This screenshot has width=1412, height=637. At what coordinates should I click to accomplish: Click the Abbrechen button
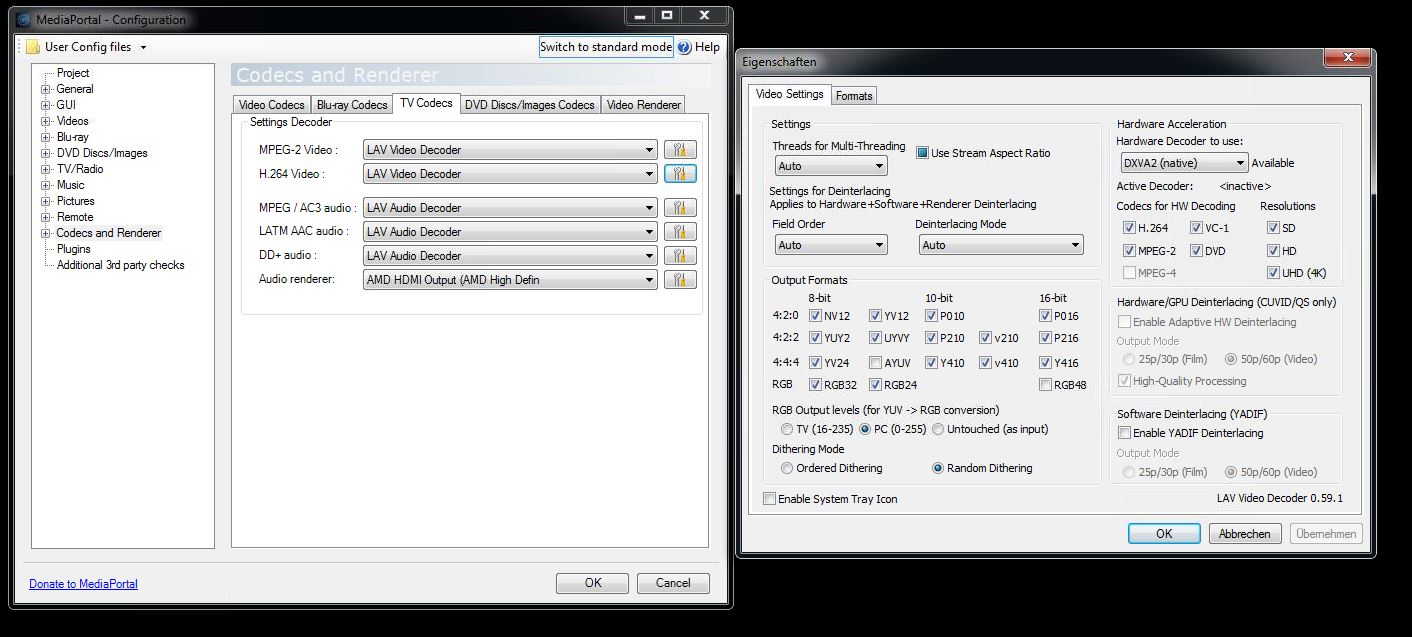click(1245, 534)
